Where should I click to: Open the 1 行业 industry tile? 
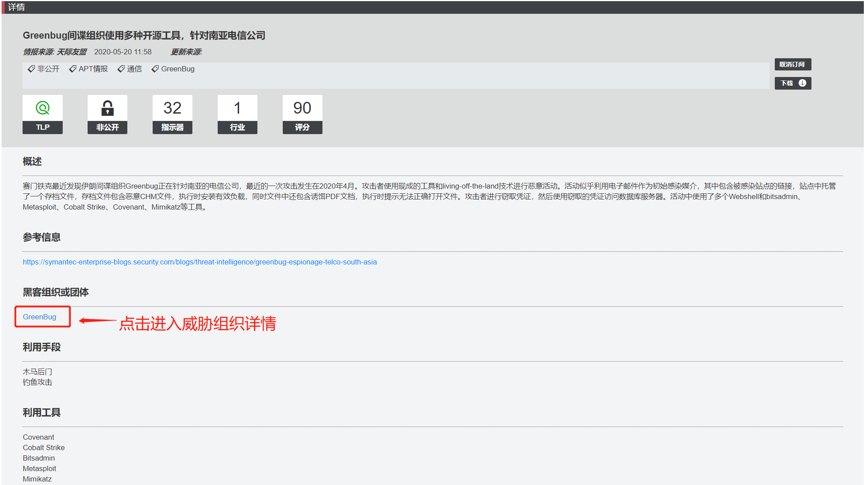pyautogui.click(x=237, y=114)
